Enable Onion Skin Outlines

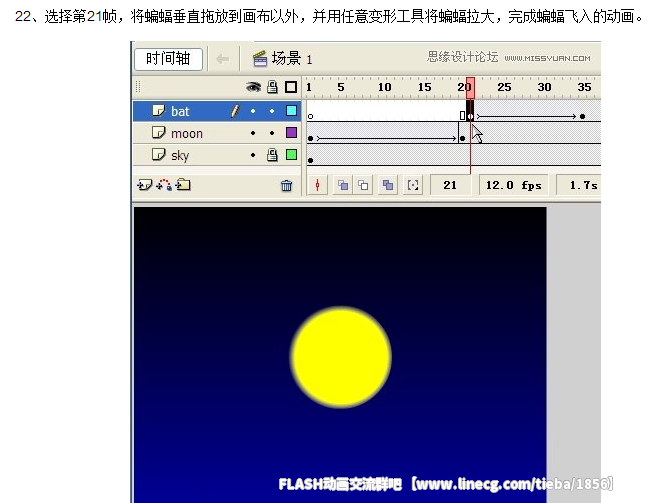pyautogui.click(x=363, y=185)
